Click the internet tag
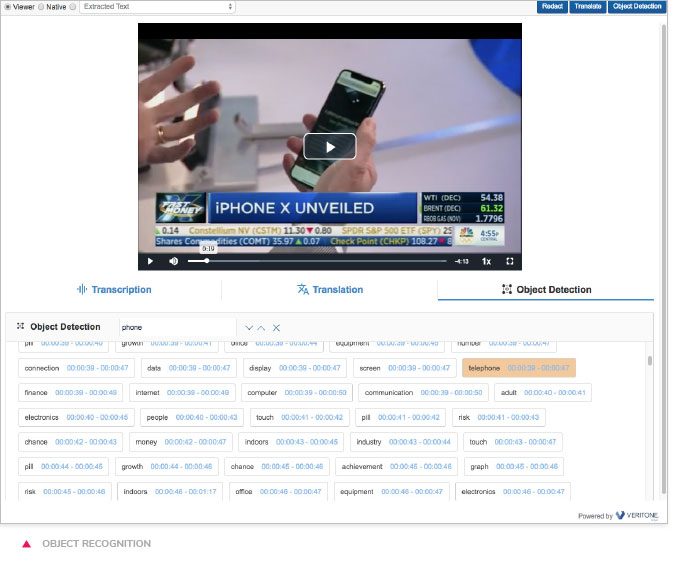Image resolution: width=700 pixels, height=569 pixels. click(182, 393)
